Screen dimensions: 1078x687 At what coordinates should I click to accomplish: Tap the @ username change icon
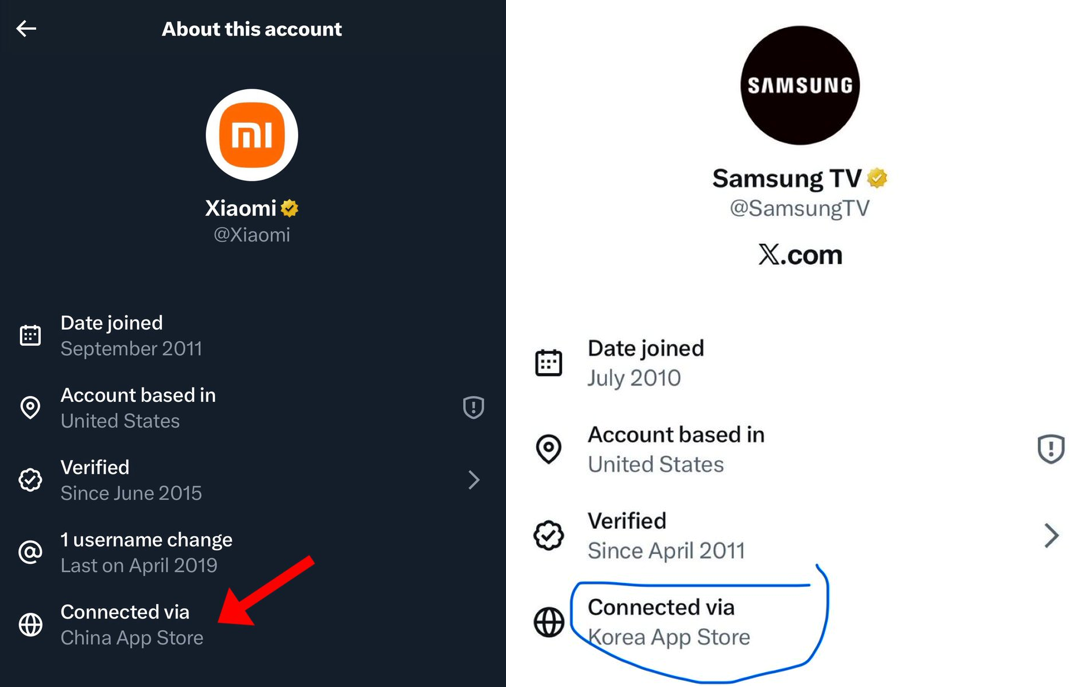(x=31, y=552)
